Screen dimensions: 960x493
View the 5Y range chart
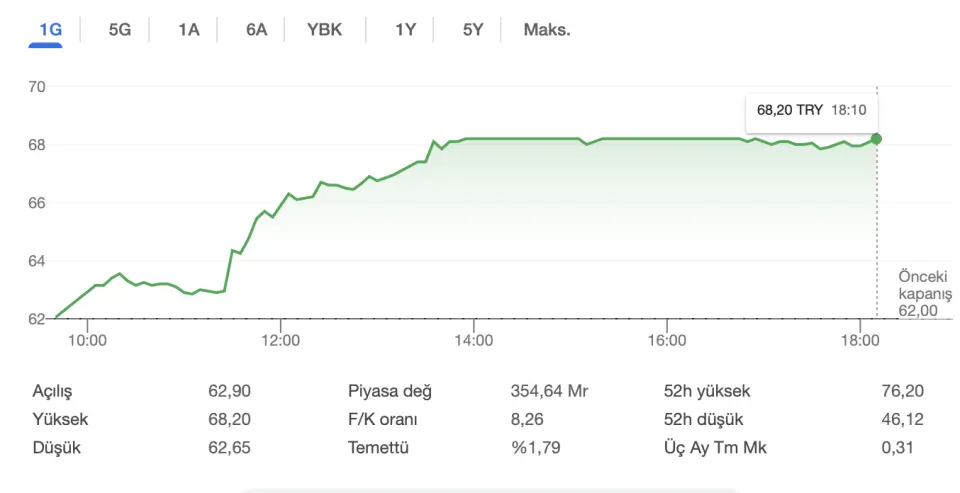tap(473, 29)
